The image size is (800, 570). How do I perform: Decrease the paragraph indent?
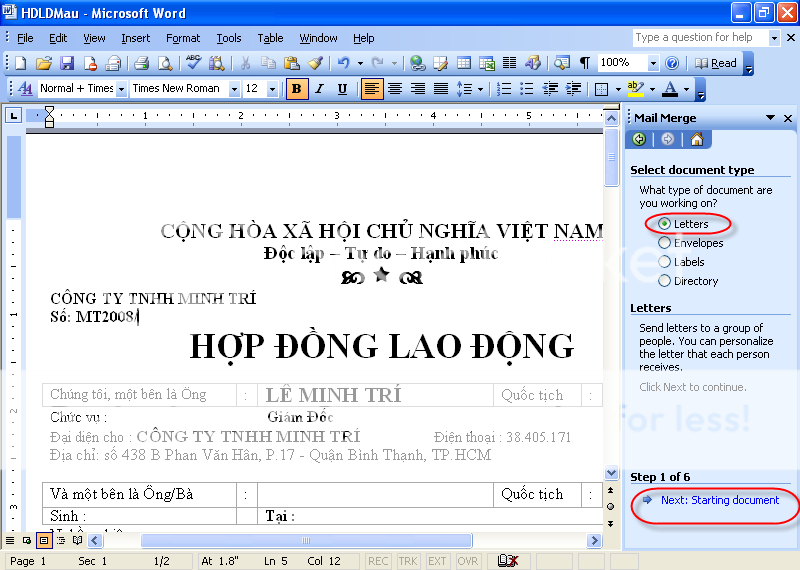550,89
